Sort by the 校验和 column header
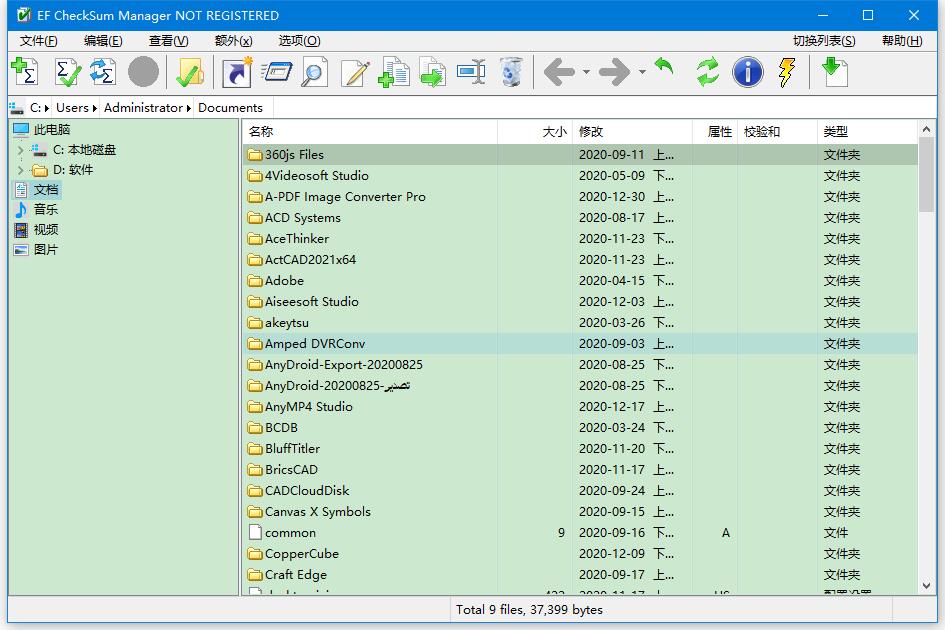Viewport: 945px width, 630px height. [x=777, y=131]
